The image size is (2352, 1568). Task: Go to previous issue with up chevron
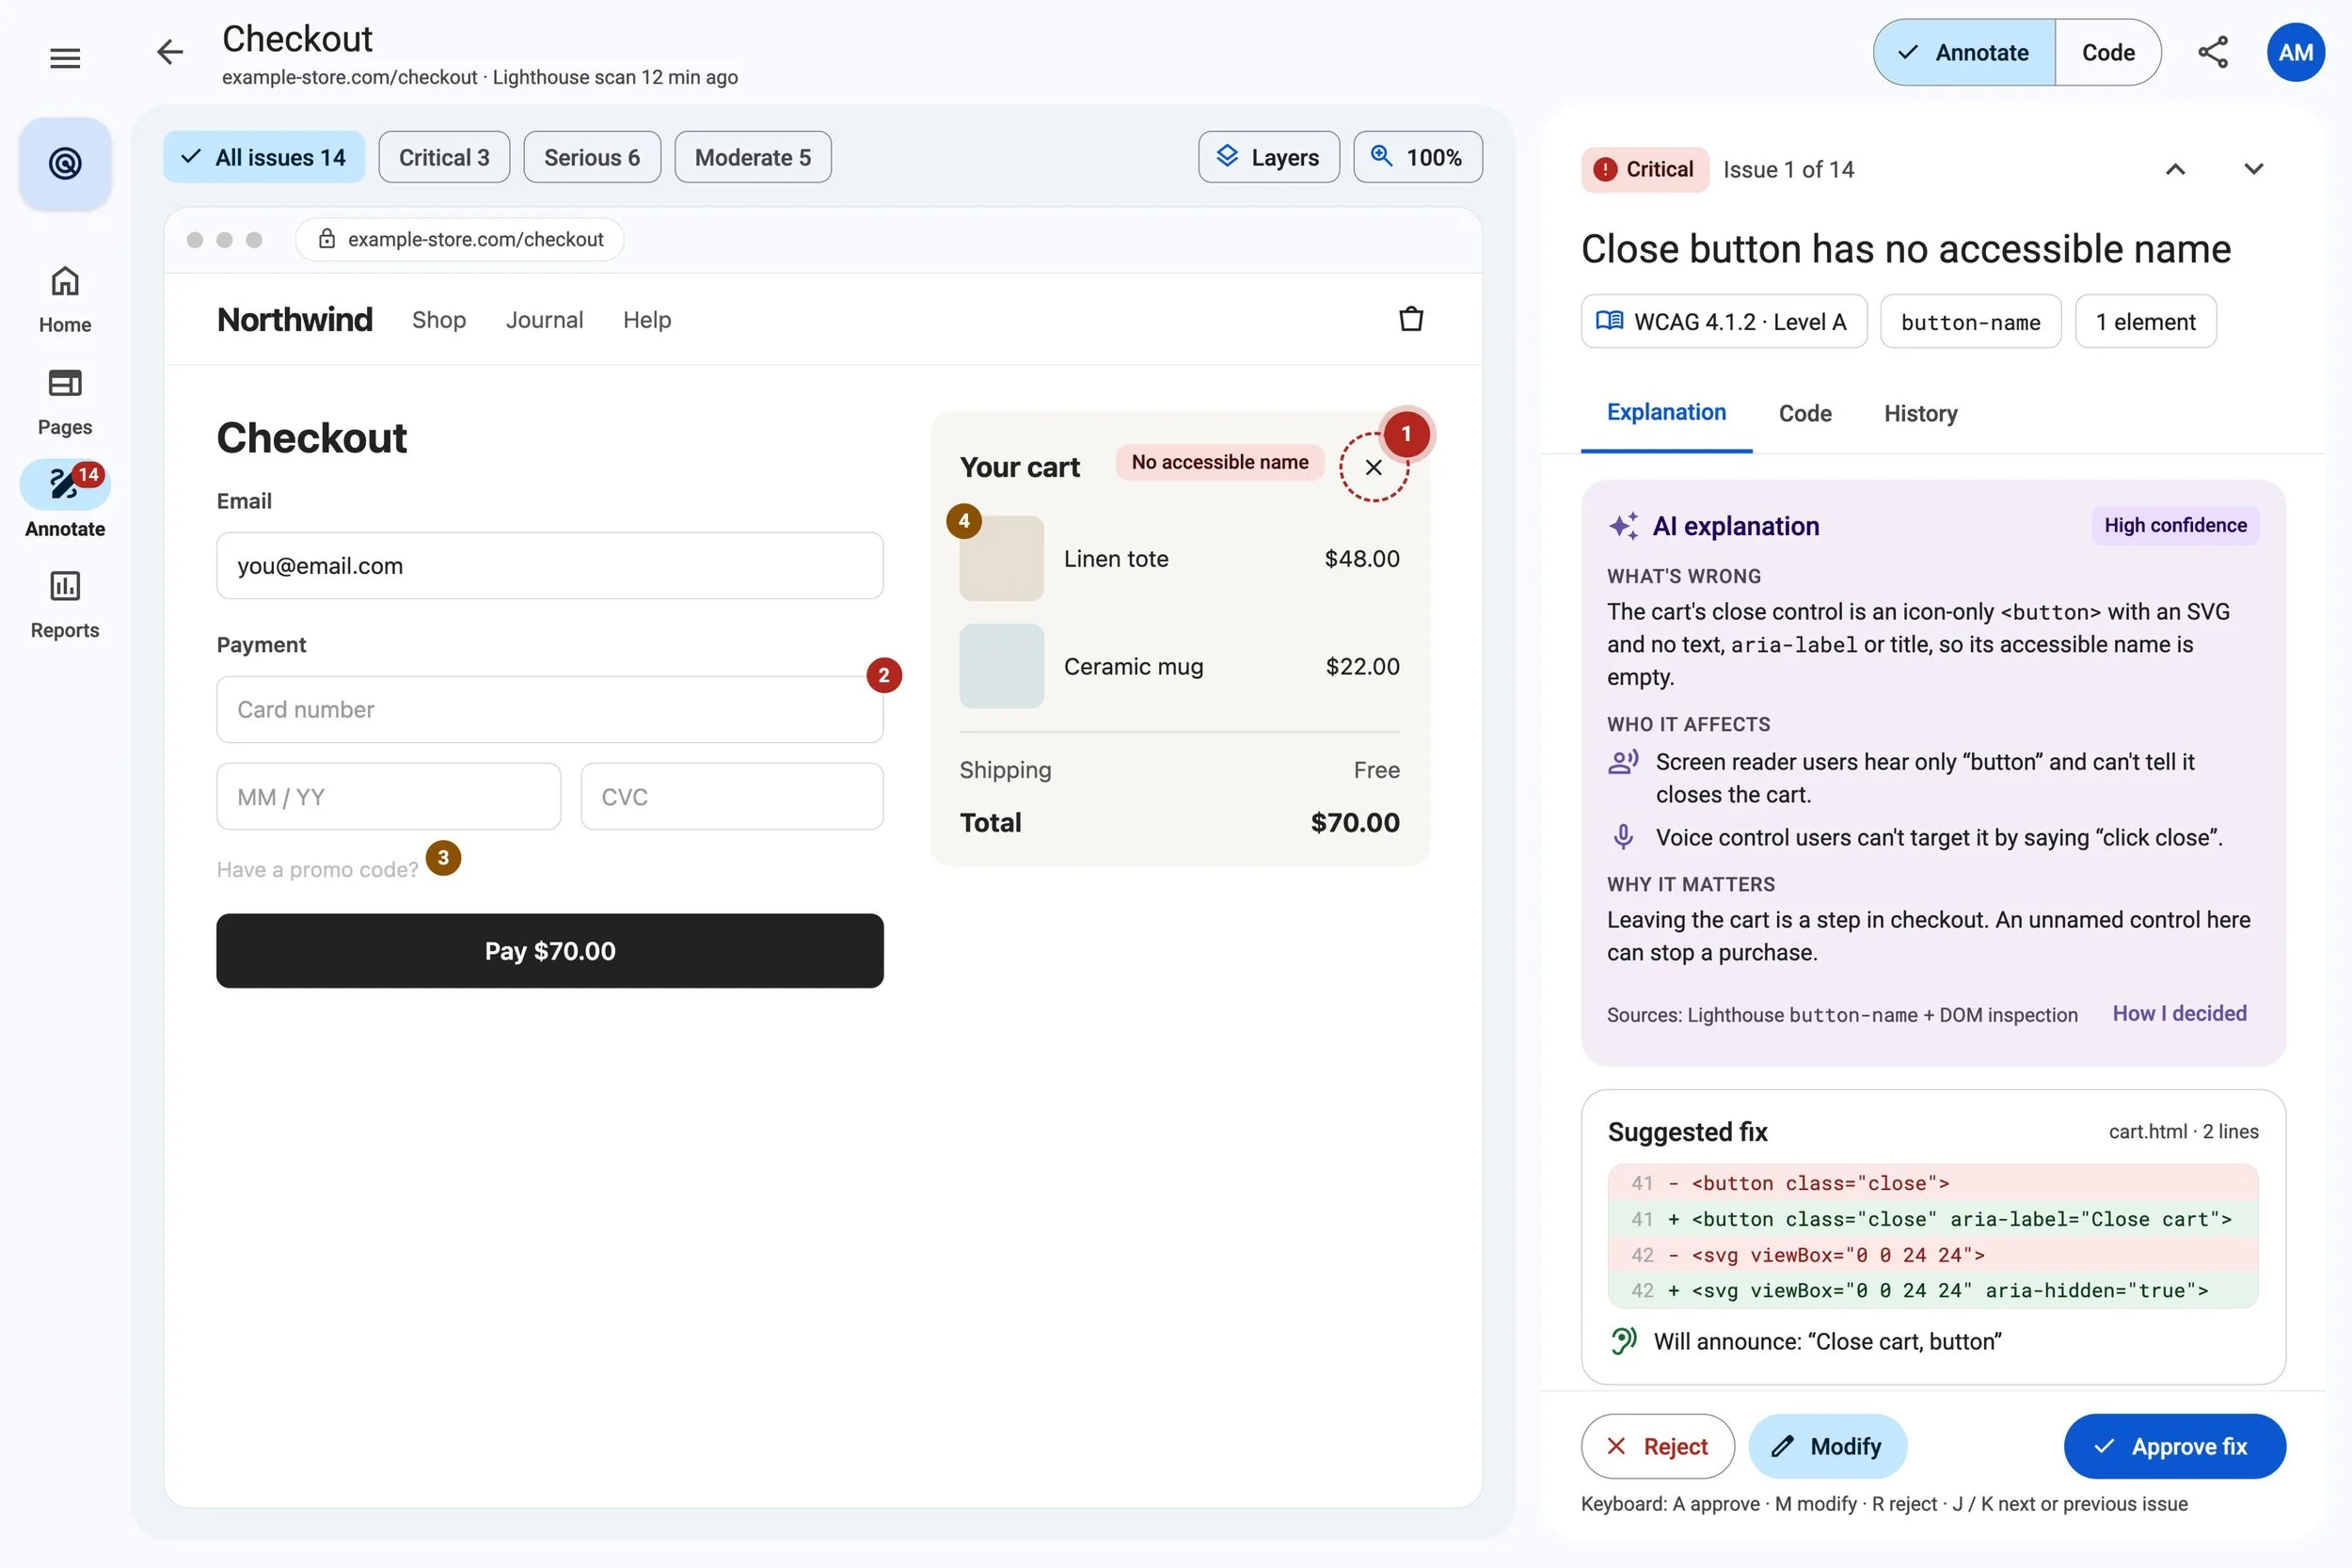pos(2174,169)
